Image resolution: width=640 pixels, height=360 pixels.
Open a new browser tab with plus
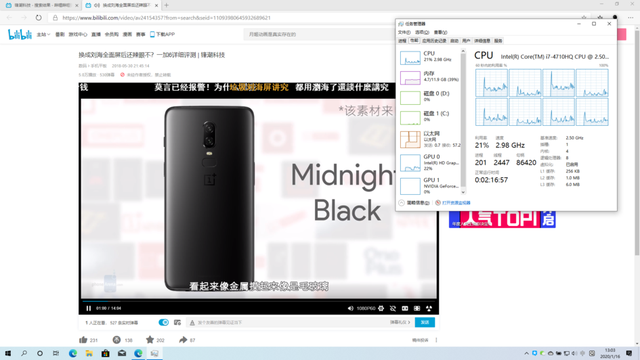pos(167,5)
